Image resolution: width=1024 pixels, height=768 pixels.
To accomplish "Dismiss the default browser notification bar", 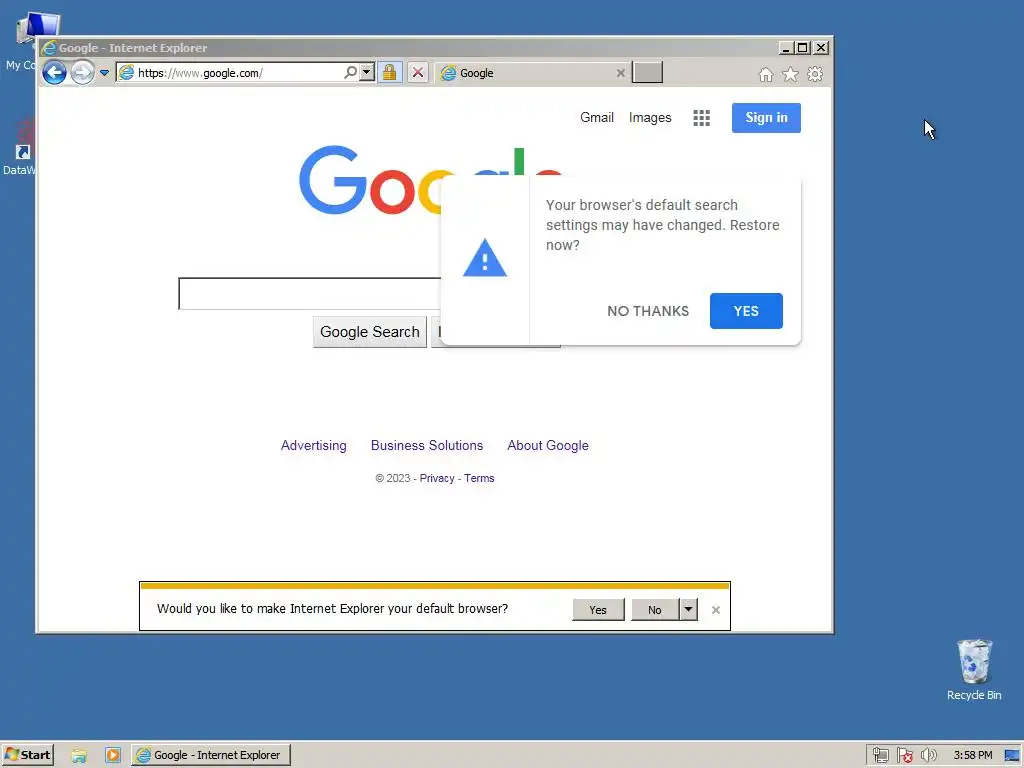I will coord(716,609).
